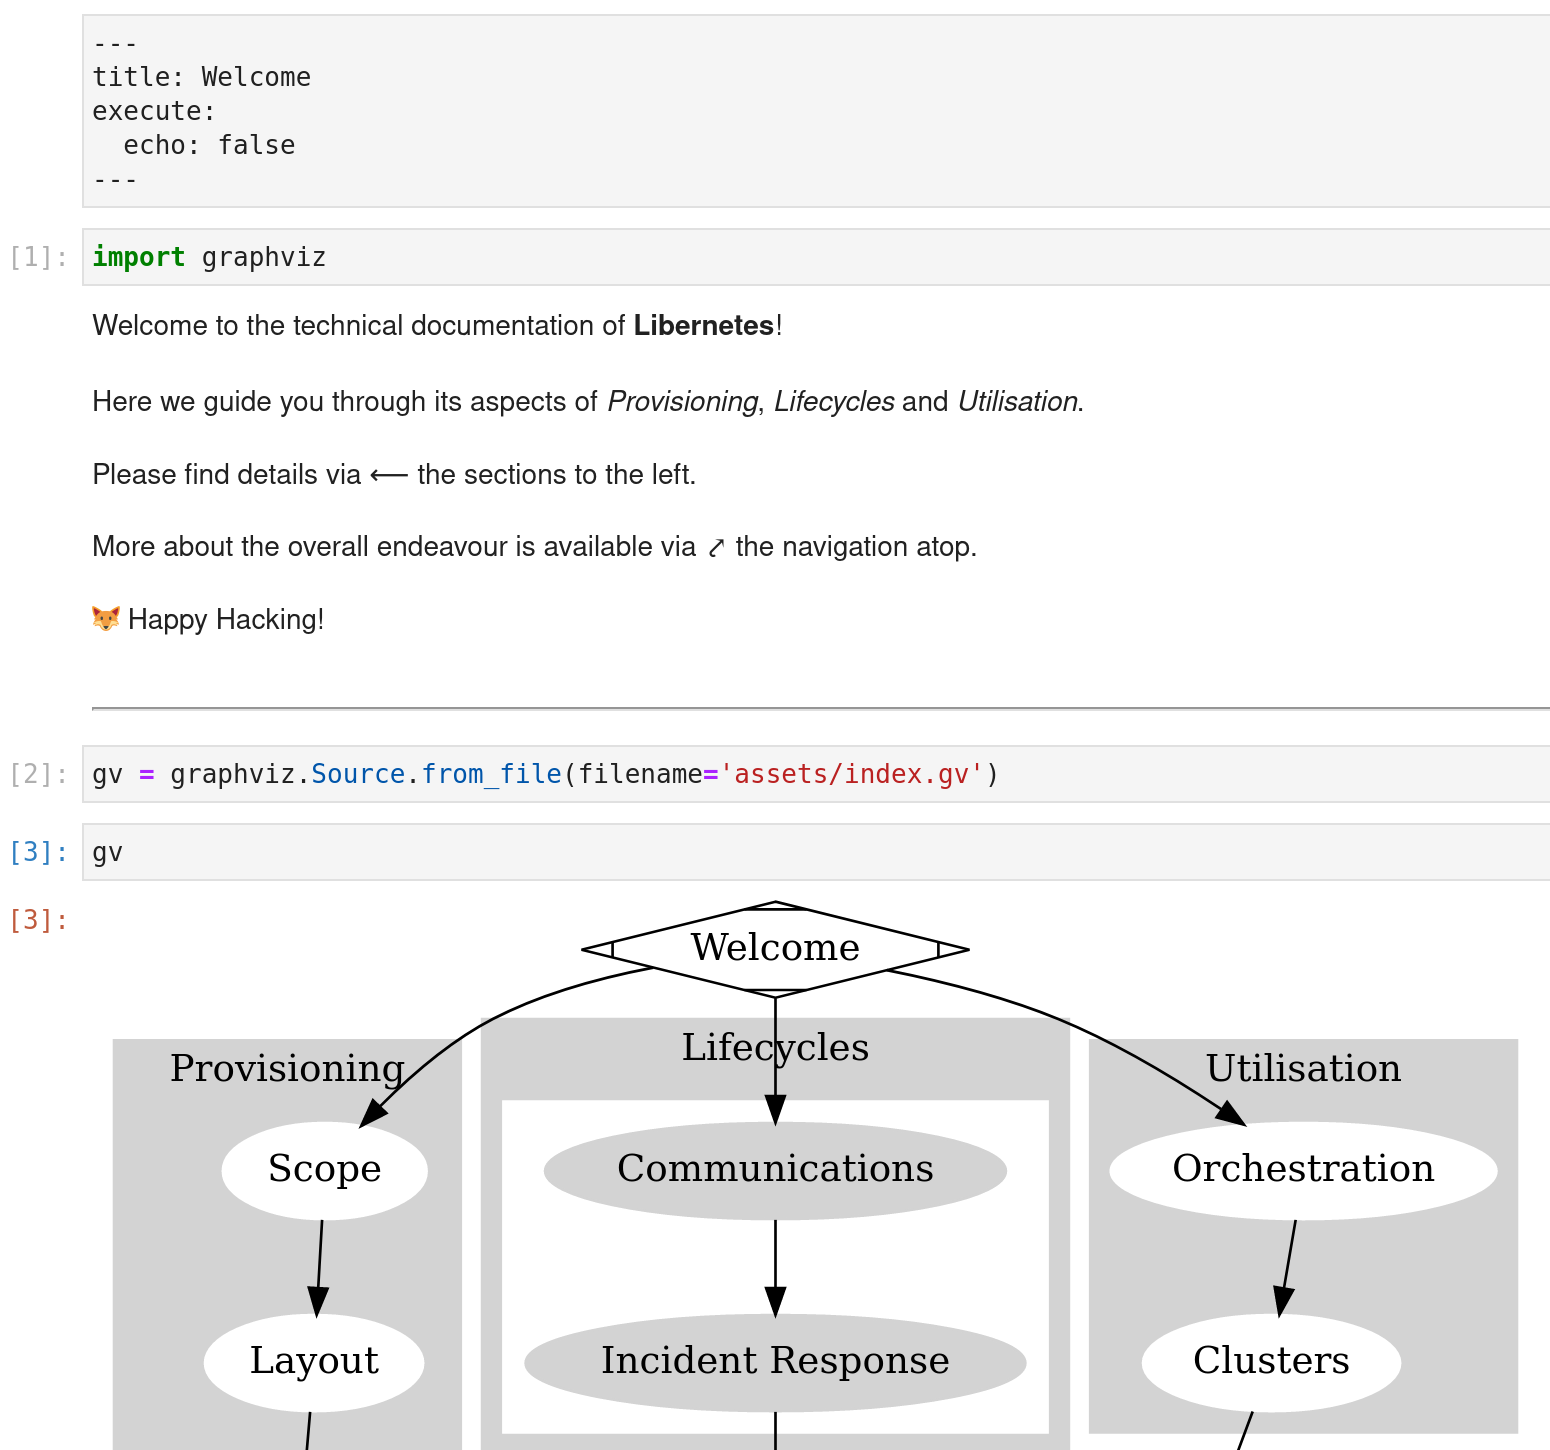Viewport: 1550px width, 1450px height.
Task: Select the Communications node under Lifecycles
Action: tap(776, 1168)
